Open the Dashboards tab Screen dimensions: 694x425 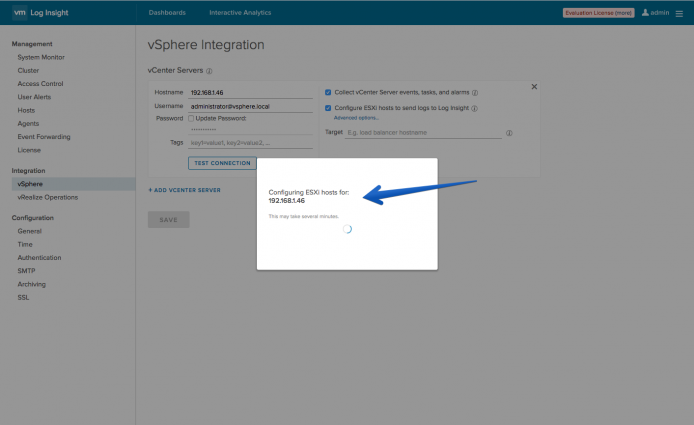[167, 12]
